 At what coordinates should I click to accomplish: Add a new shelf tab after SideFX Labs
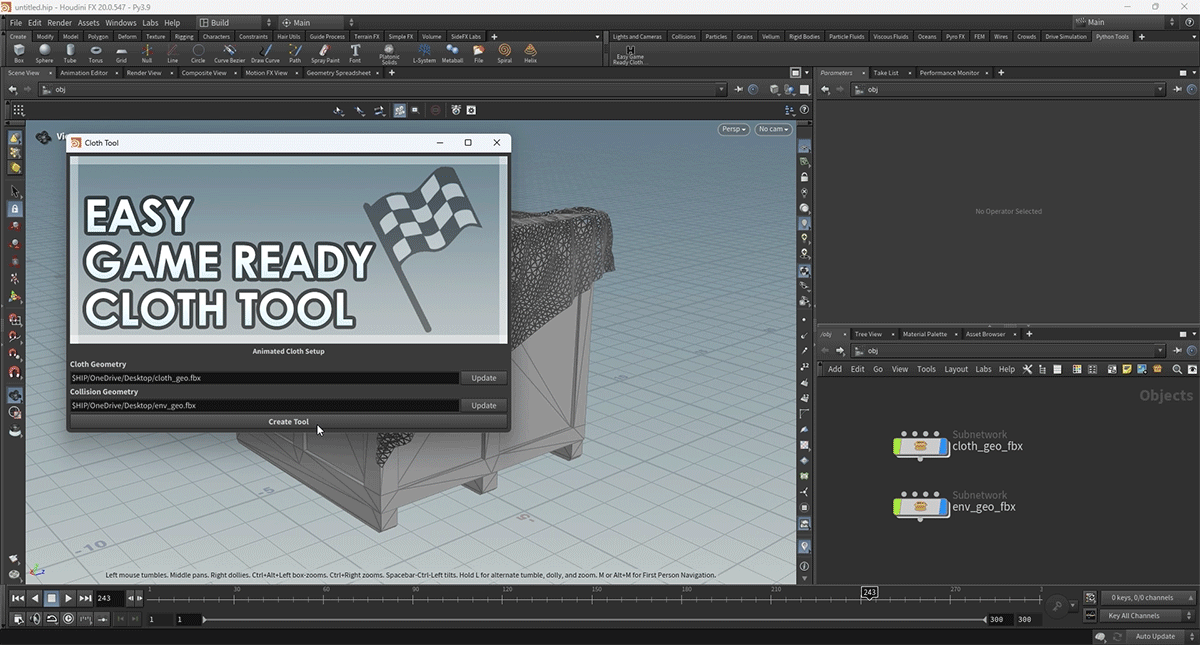coord(493,37)
